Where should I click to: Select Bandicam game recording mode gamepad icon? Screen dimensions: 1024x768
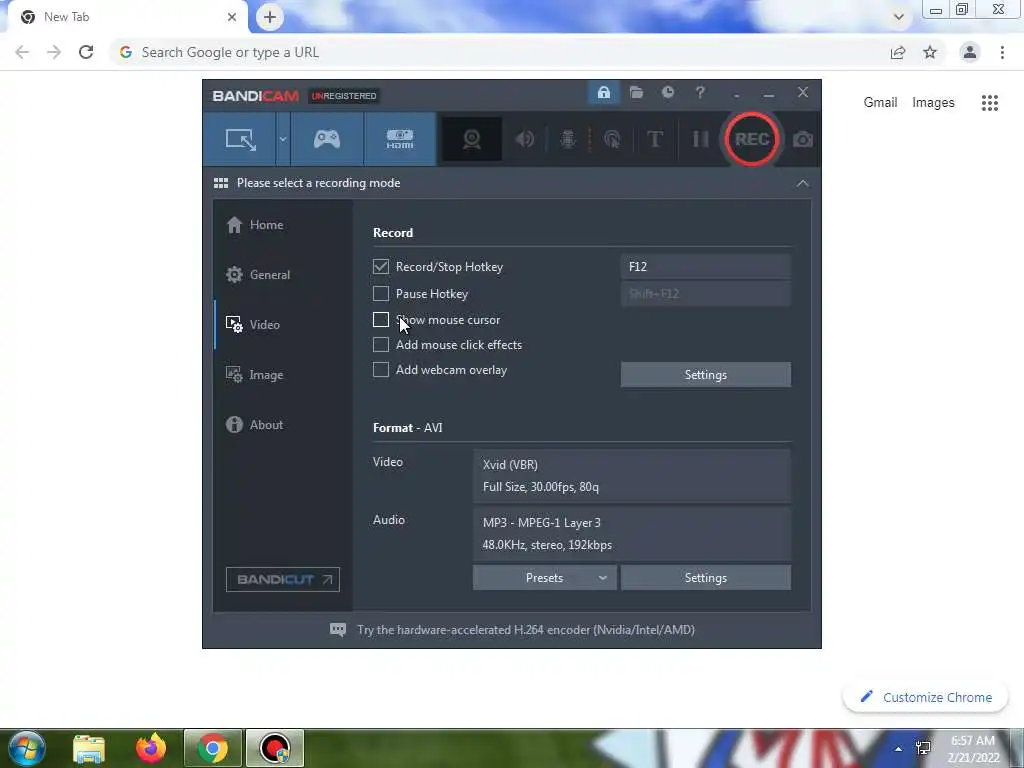327,139
